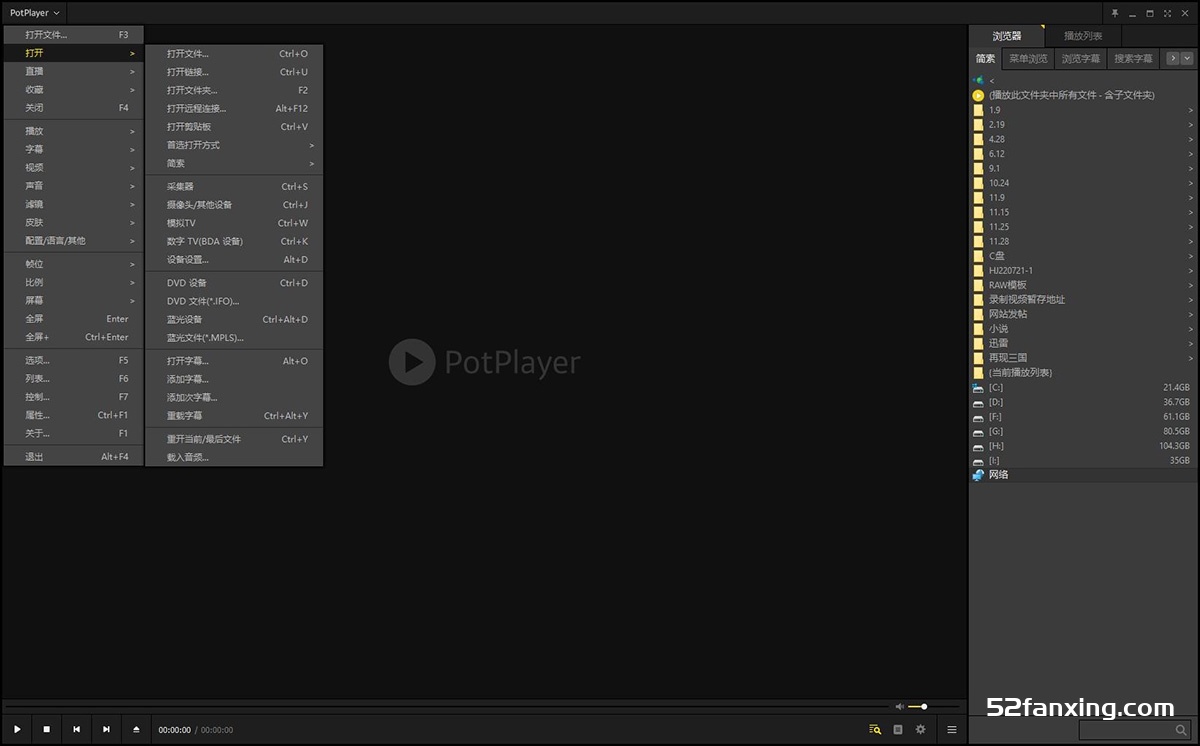Viewport: 1200px width, 746px height.
Task: Expand the 字幕 menu entry
Action: pos(74,149)
